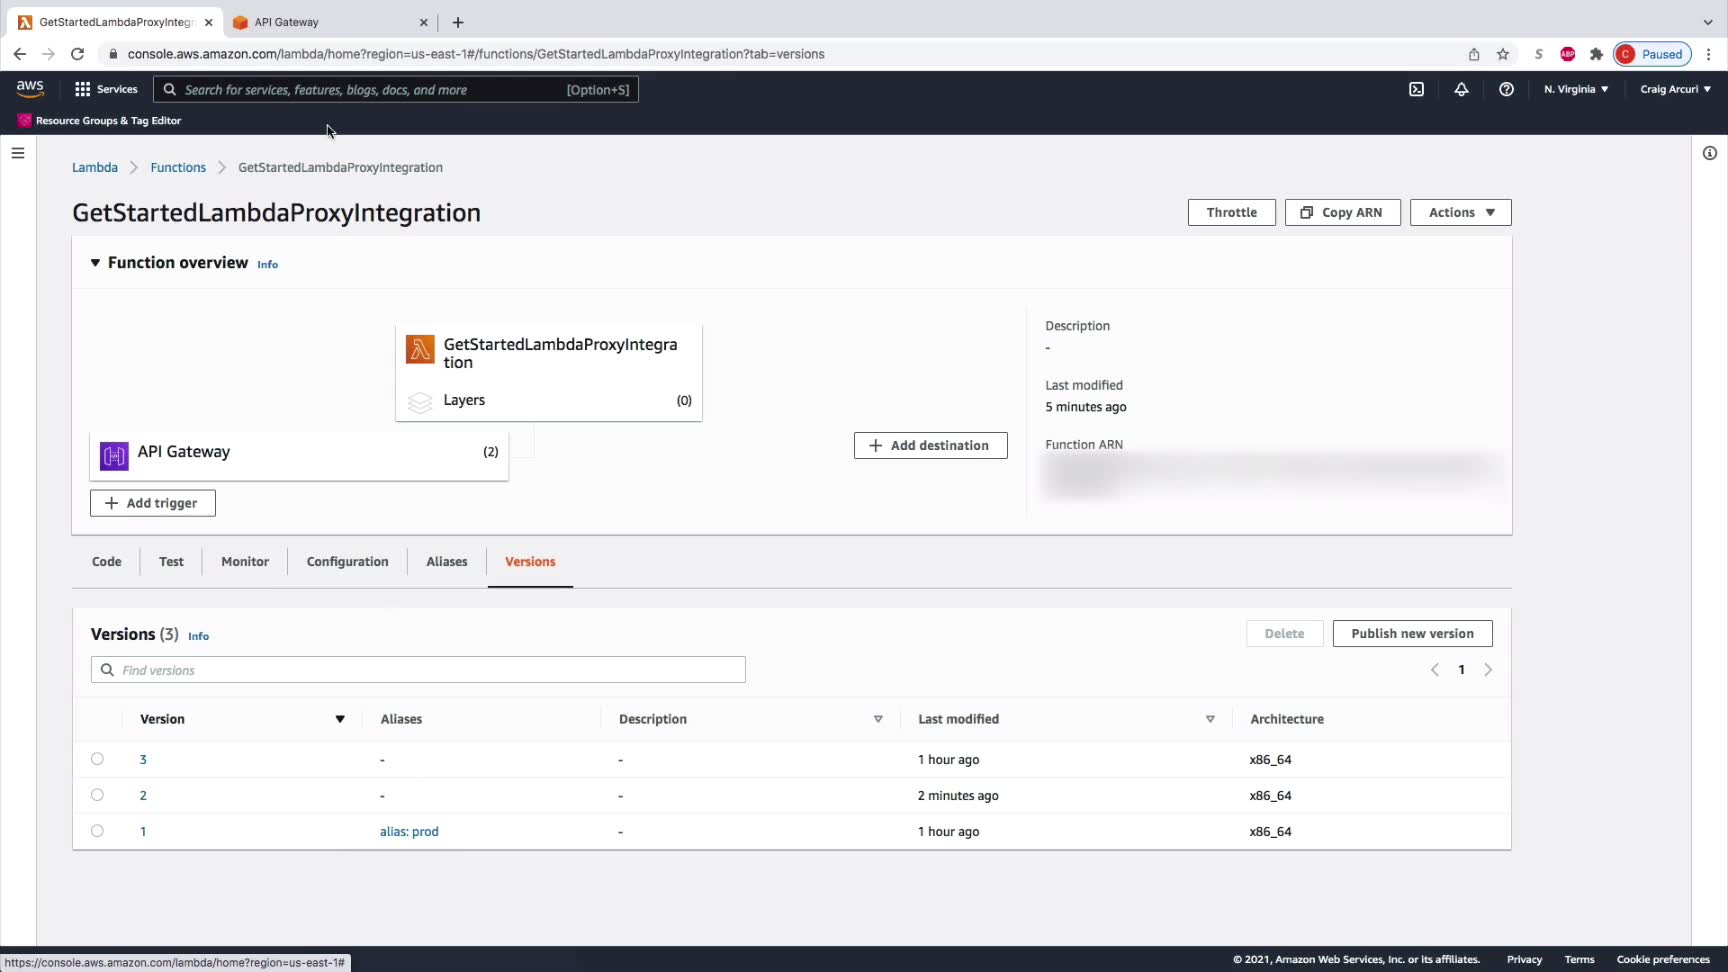Image resolution: width=1728 pixels, height=972 pixels.
Task: Open the browser share icon
Action: (x=1474, y=54)
